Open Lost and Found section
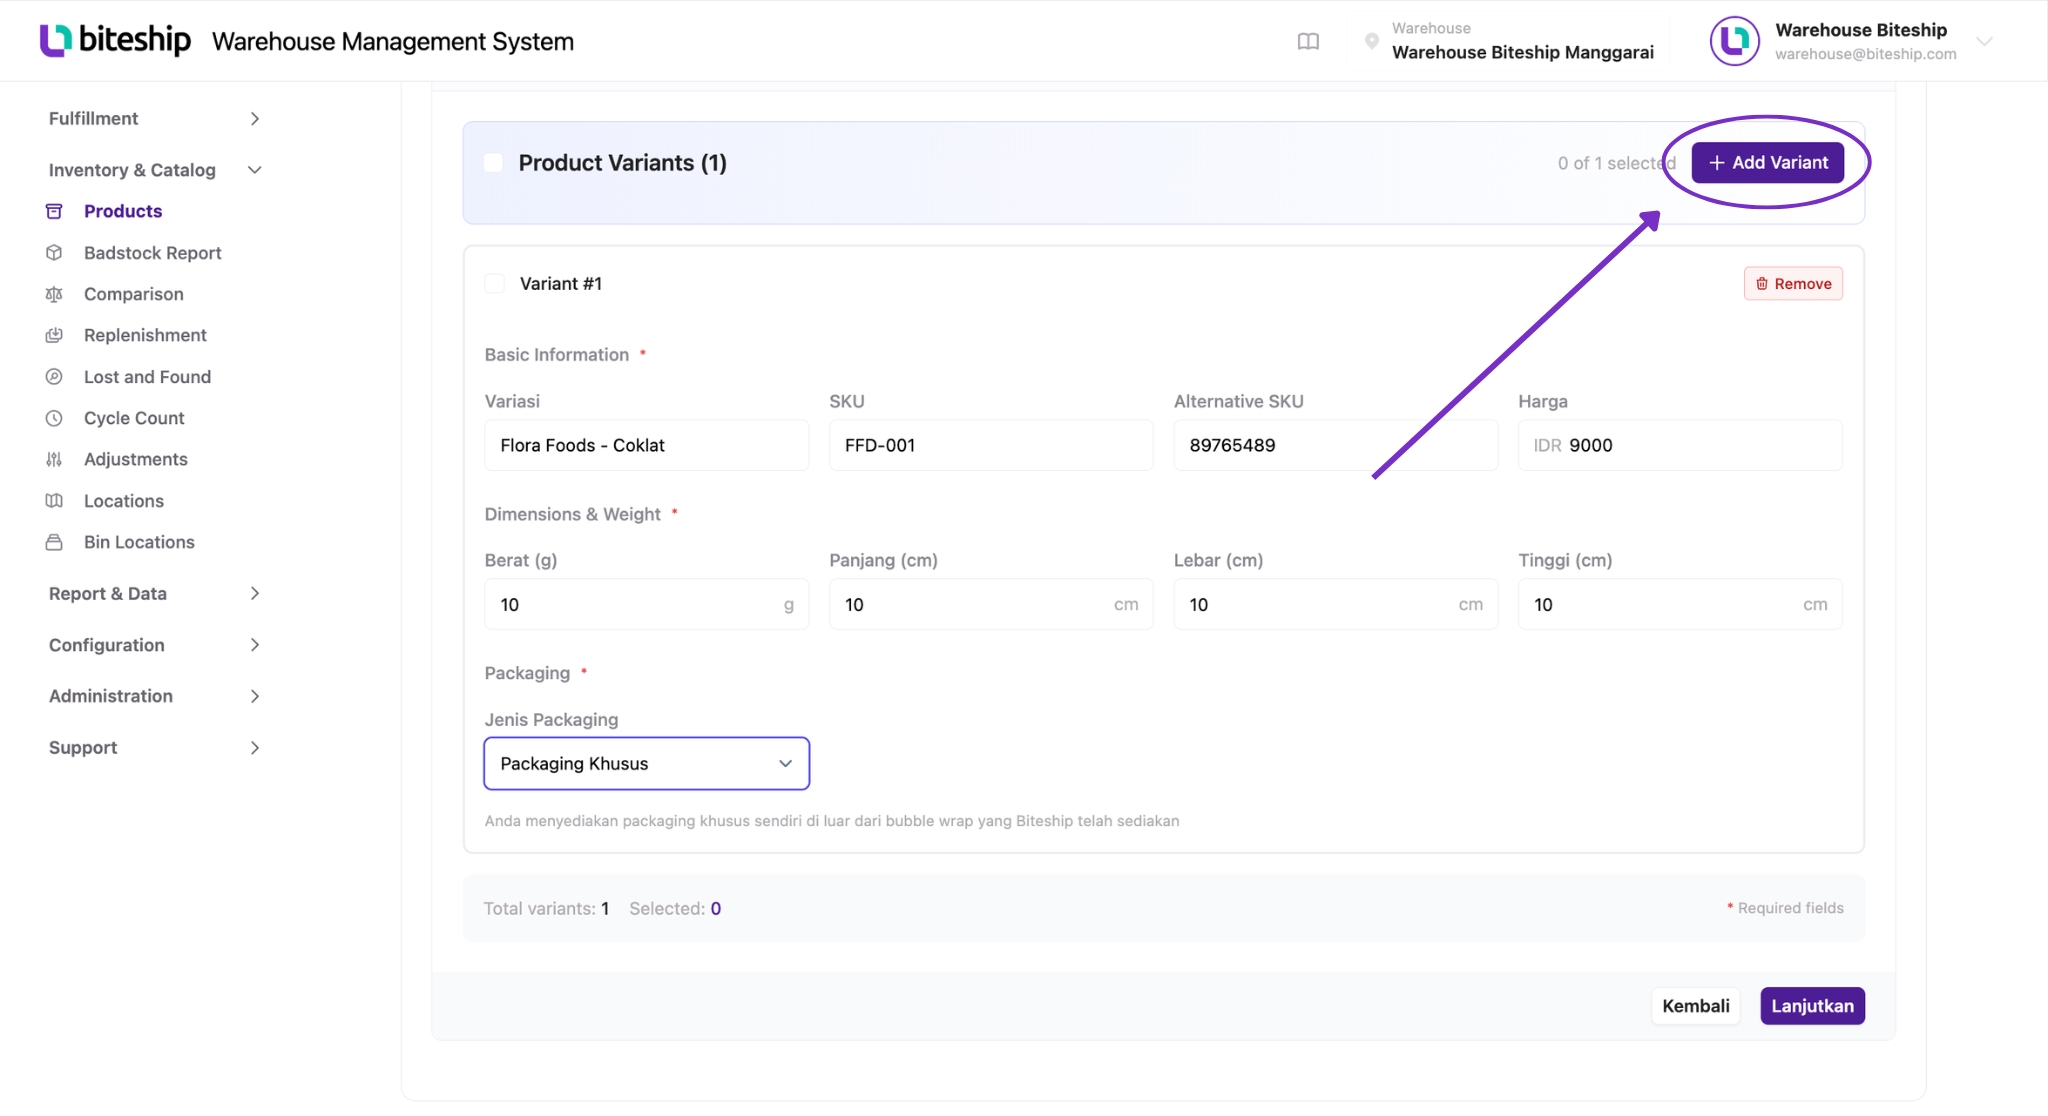 tap(147, 377)
